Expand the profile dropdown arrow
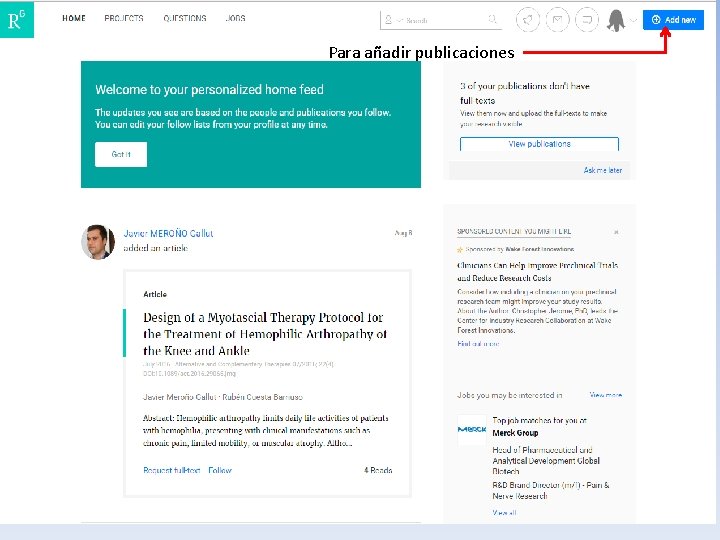The width and height of the screenshot is (720, 540). click(633, 20)
